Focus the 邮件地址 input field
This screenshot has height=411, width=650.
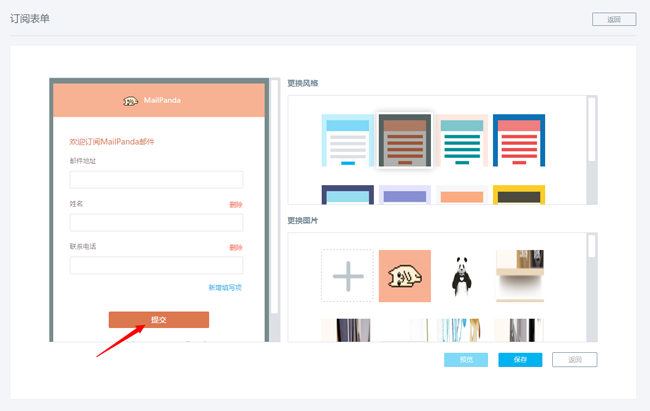coord(156,180)
